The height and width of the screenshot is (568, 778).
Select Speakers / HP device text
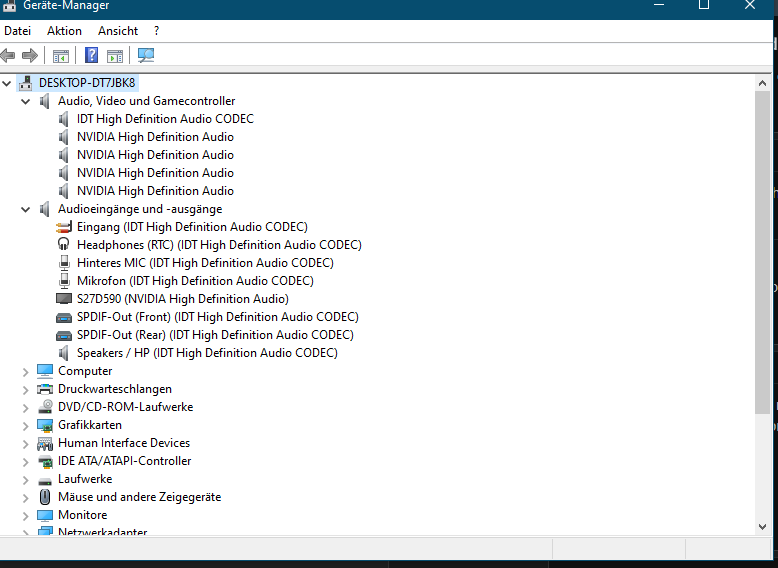[x=207, y=353]
